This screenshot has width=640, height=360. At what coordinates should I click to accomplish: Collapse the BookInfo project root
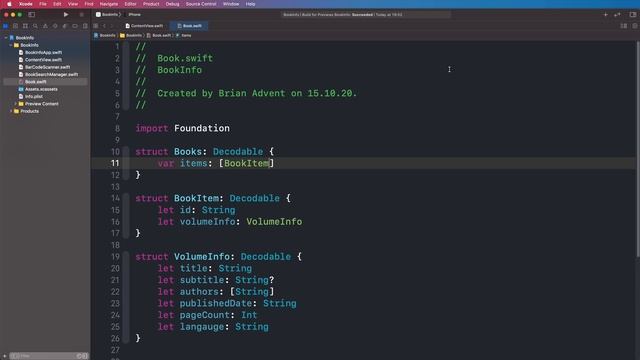[x=6, y=38]
